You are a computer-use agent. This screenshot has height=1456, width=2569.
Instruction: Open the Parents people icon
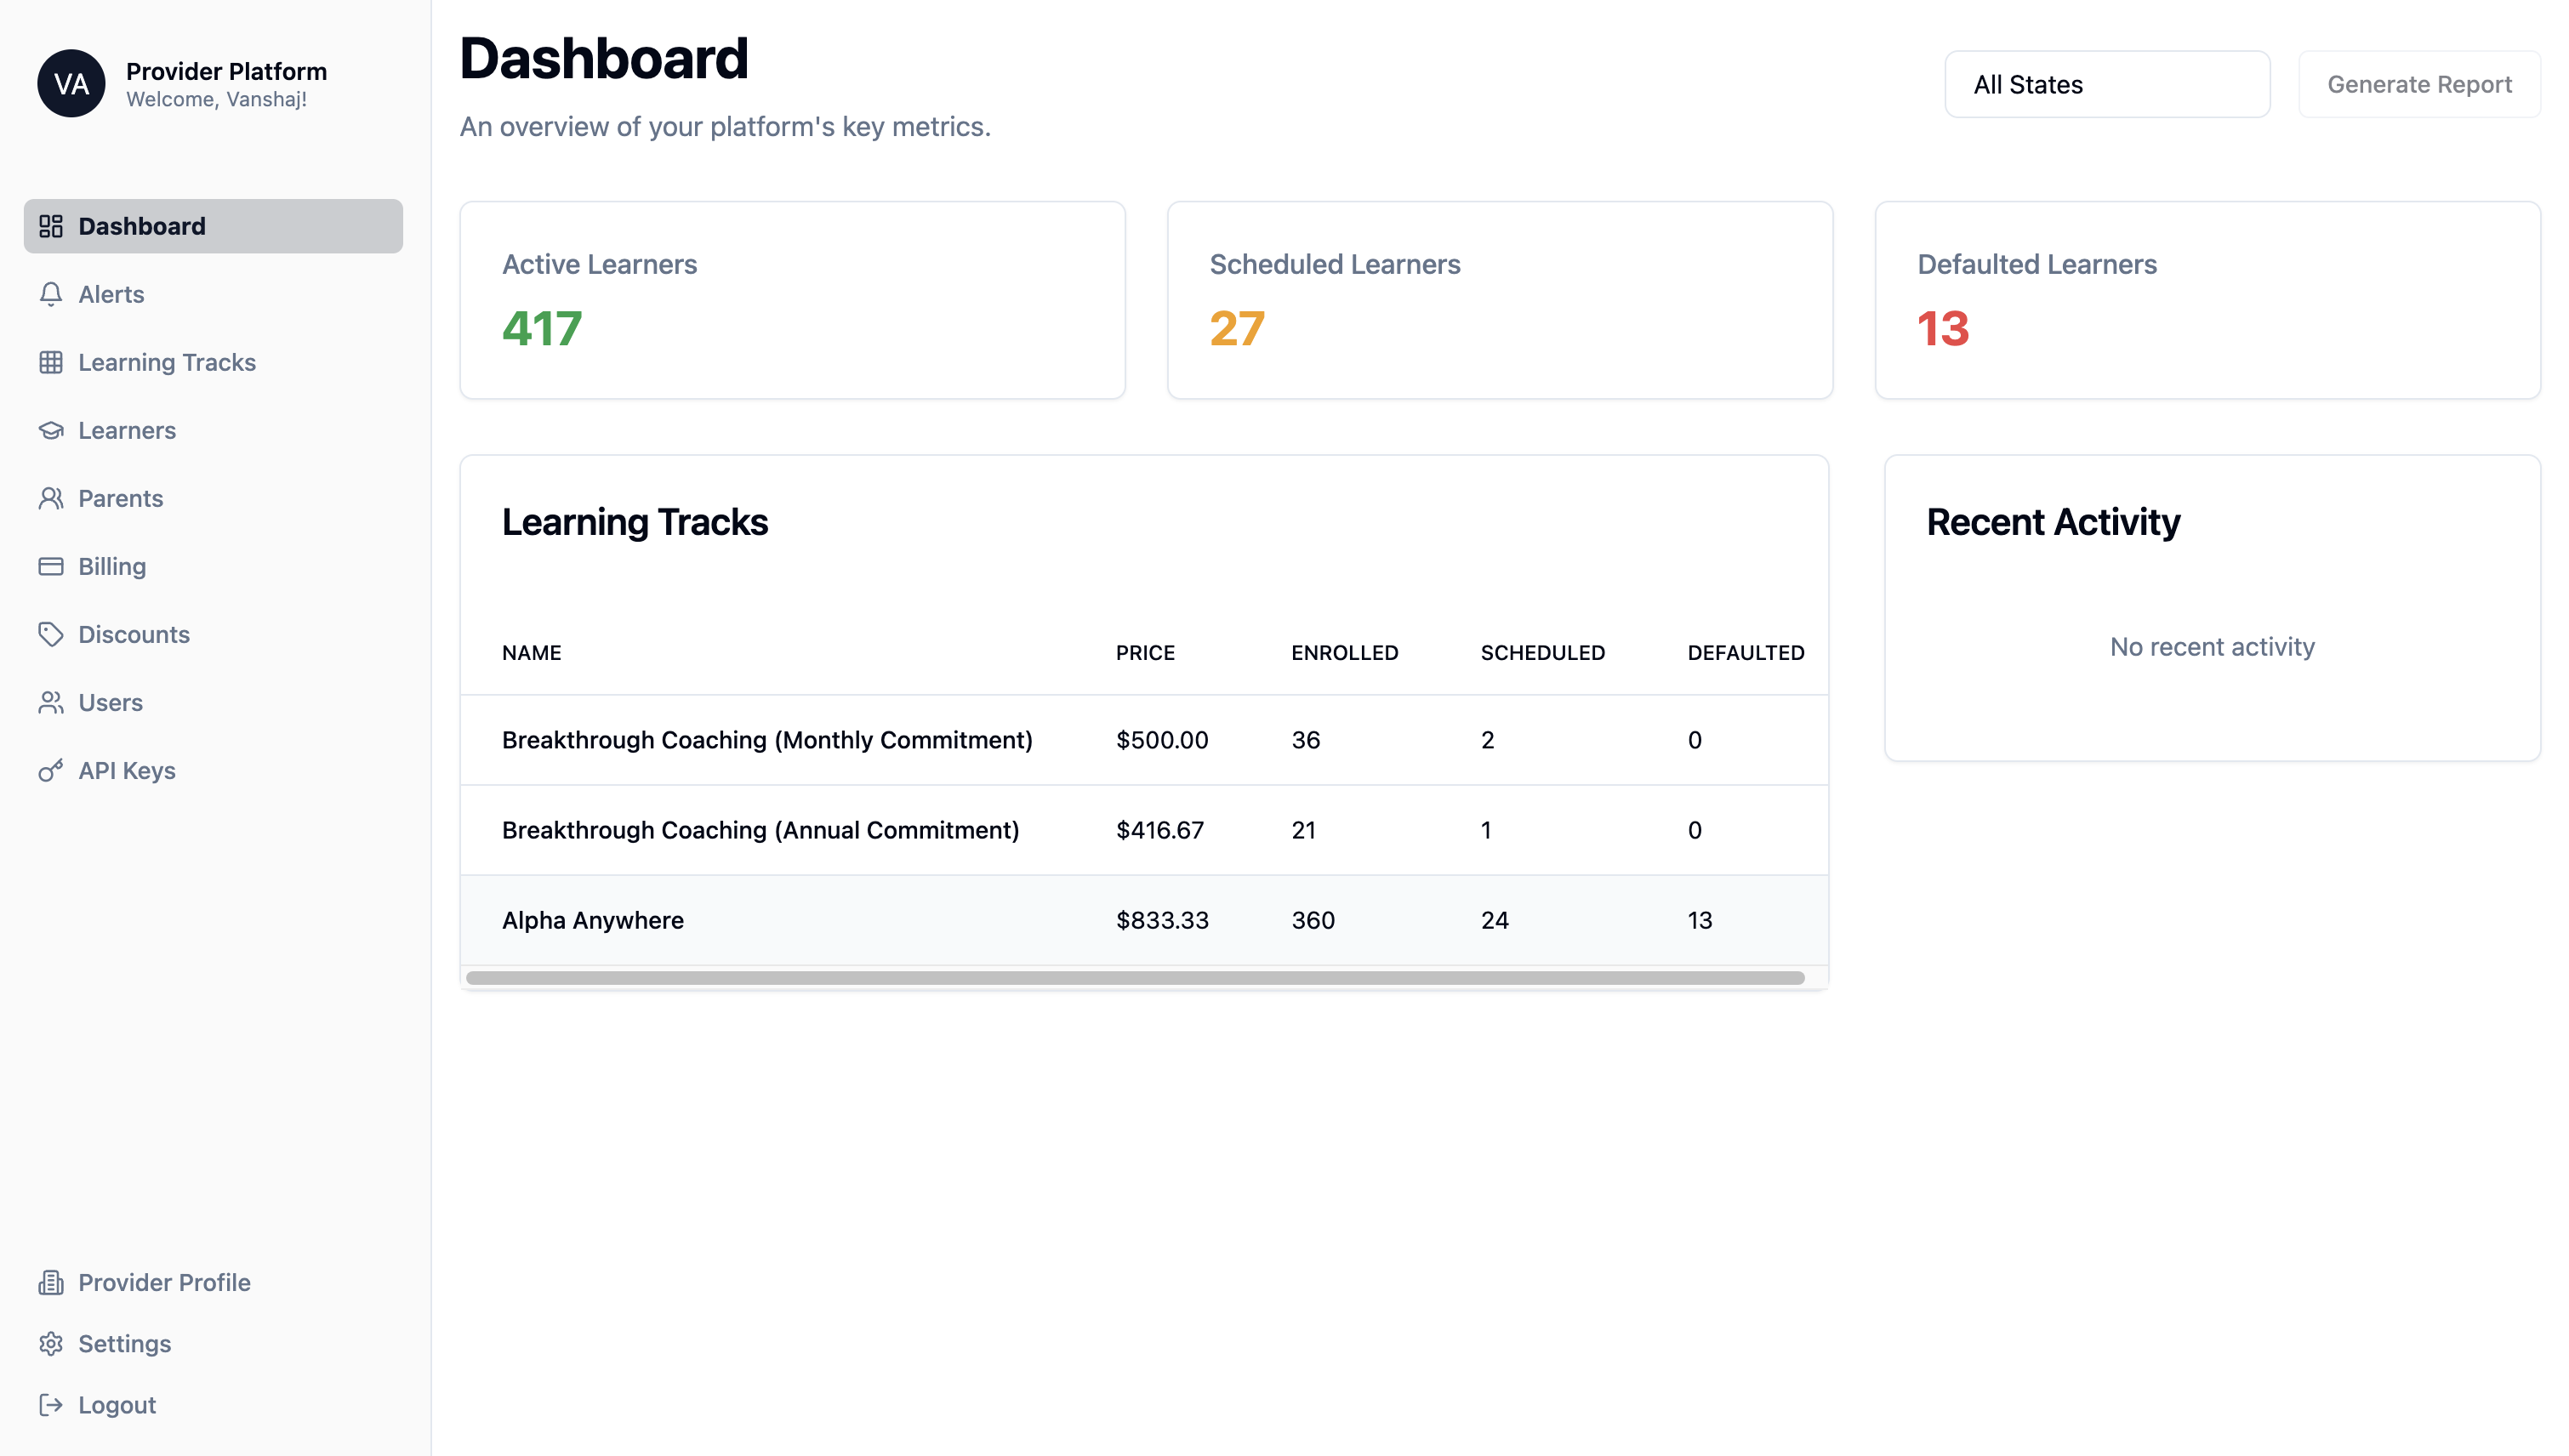click(51, 498)
